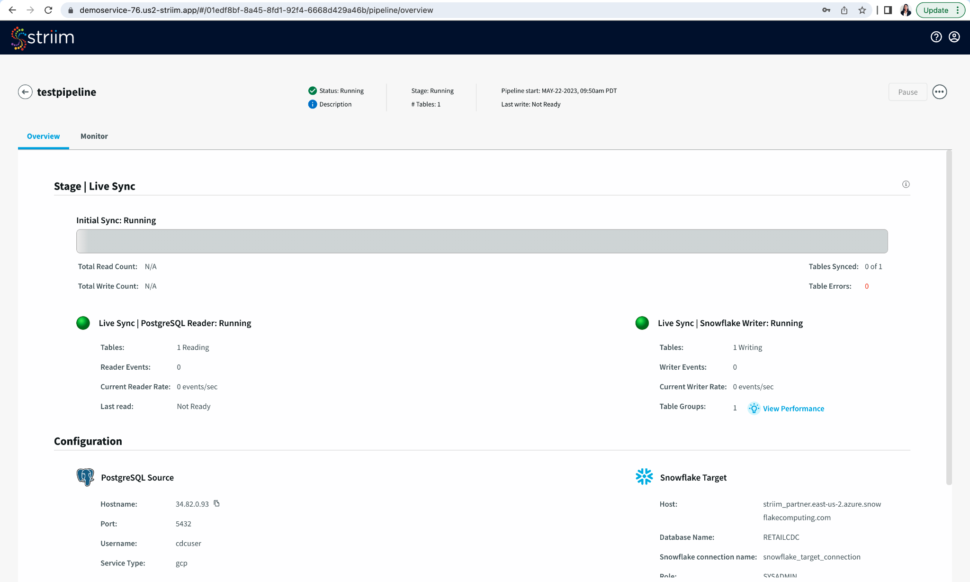Select the Overview tab
The width and height of the screenshot is (970, 582).
pos(43,136)
